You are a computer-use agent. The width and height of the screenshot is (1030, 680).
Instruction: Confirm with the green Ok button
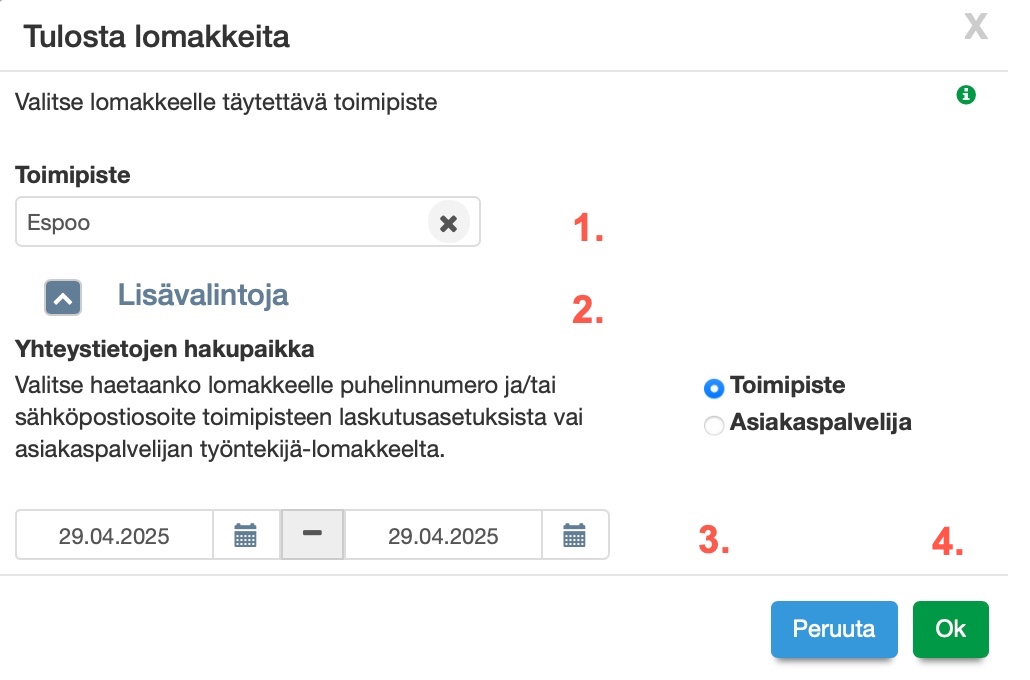tap(950, 629)
